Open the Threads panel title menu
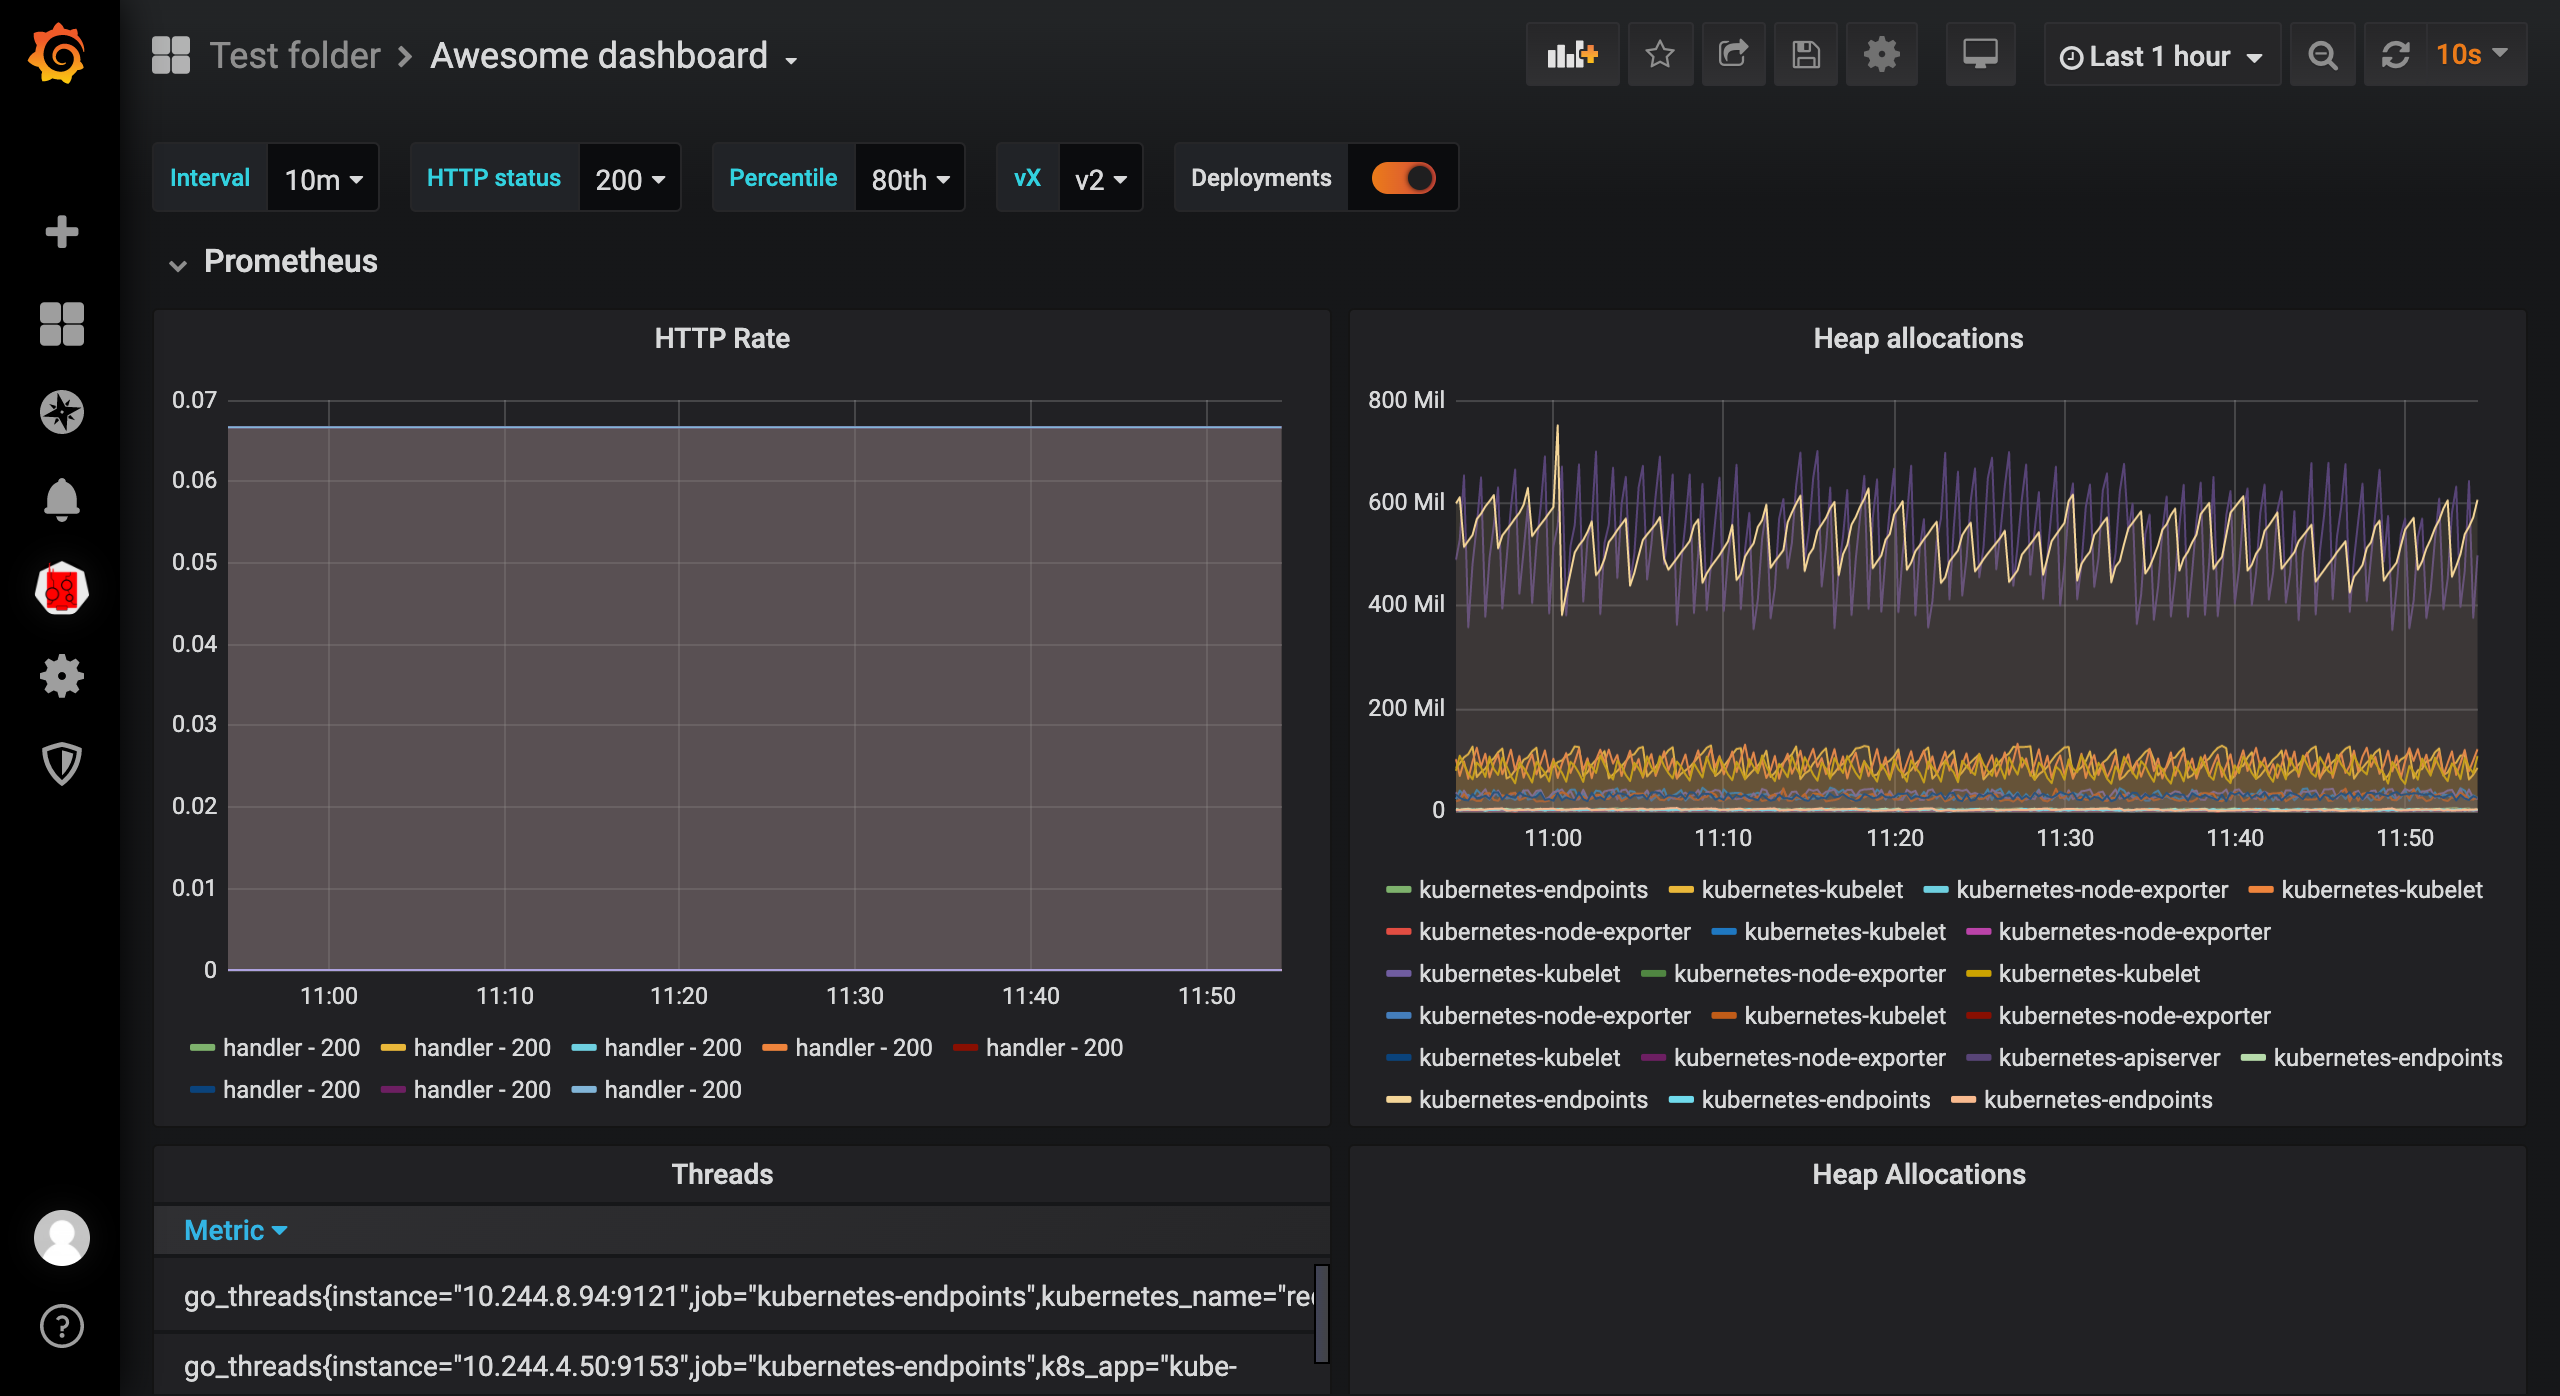The height and width of the screenshot is (1396, 2560). [x=722, y=1174]
